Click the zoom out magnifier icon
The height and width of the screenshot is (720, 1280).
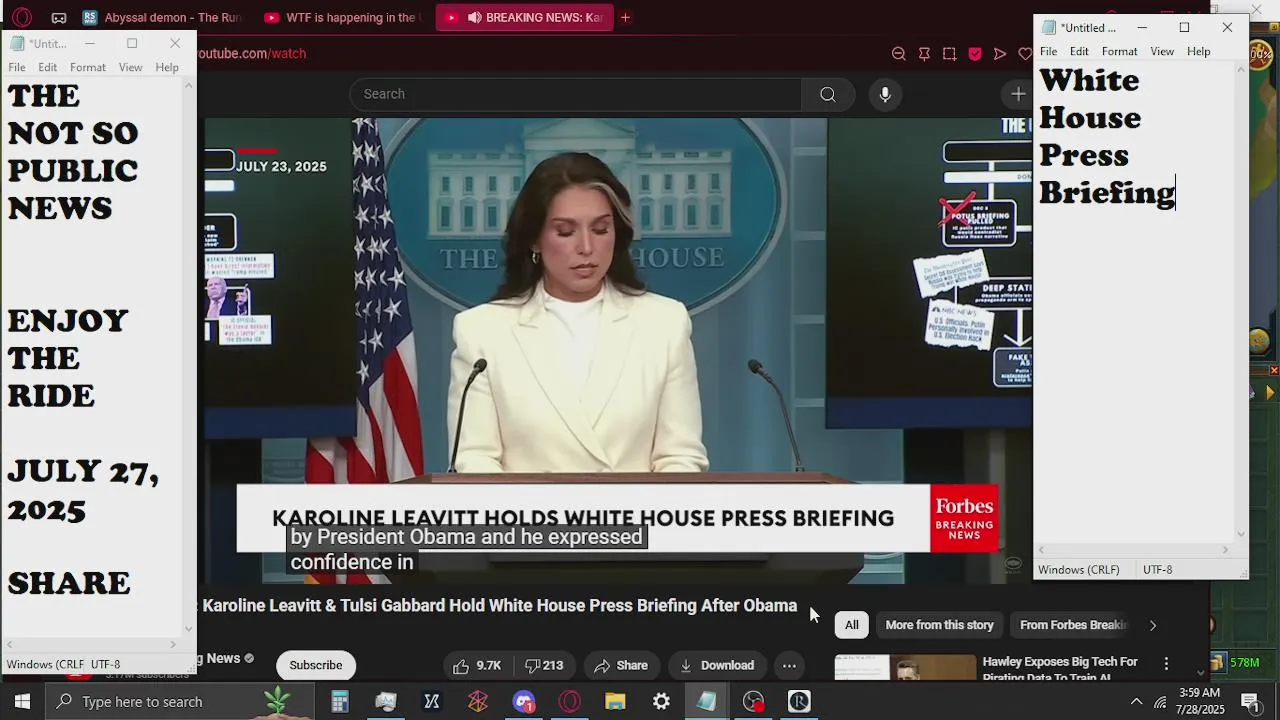tap(898, 53)
